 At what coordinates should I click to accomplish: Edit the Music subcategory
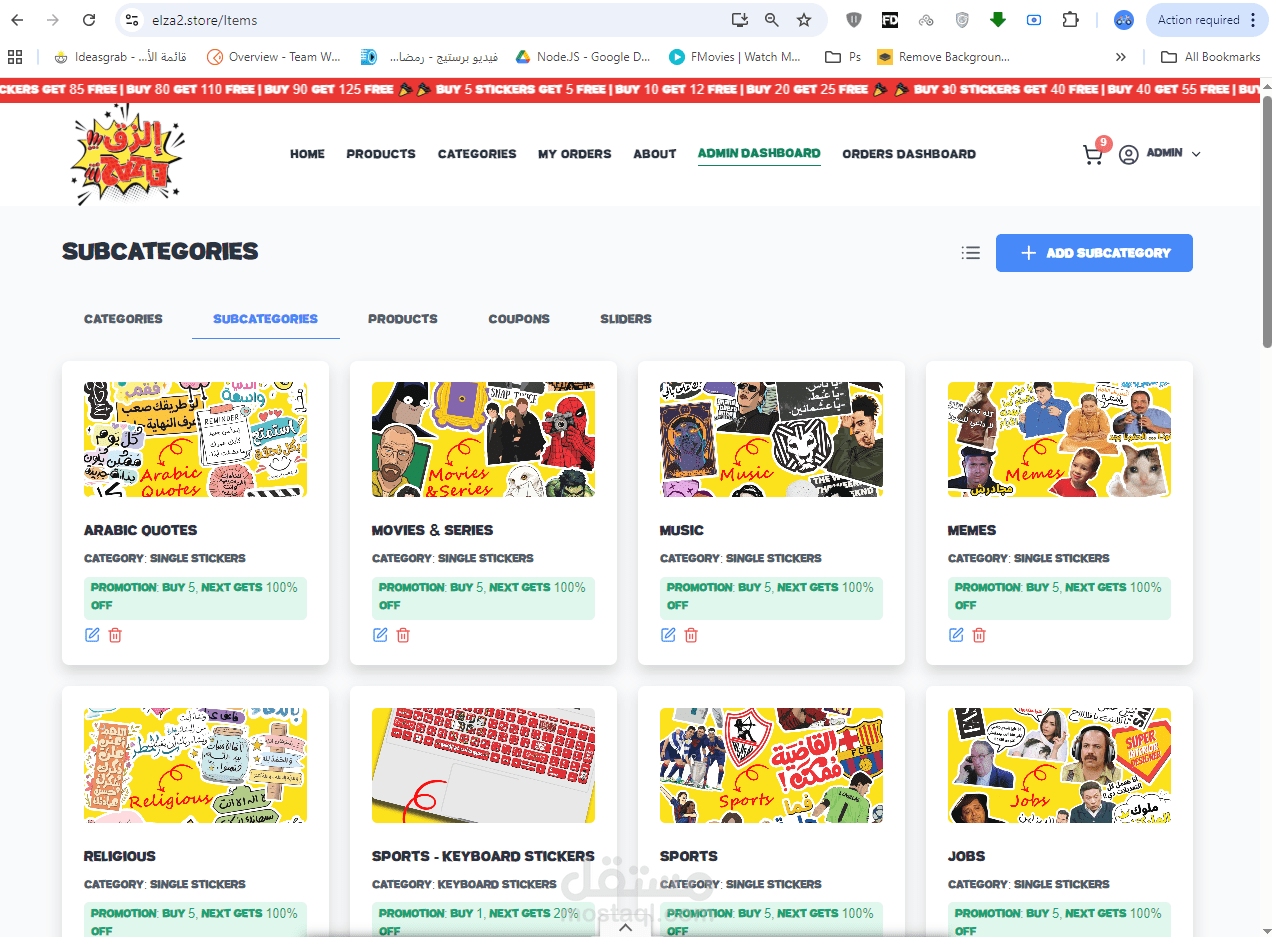coord(668,635)
